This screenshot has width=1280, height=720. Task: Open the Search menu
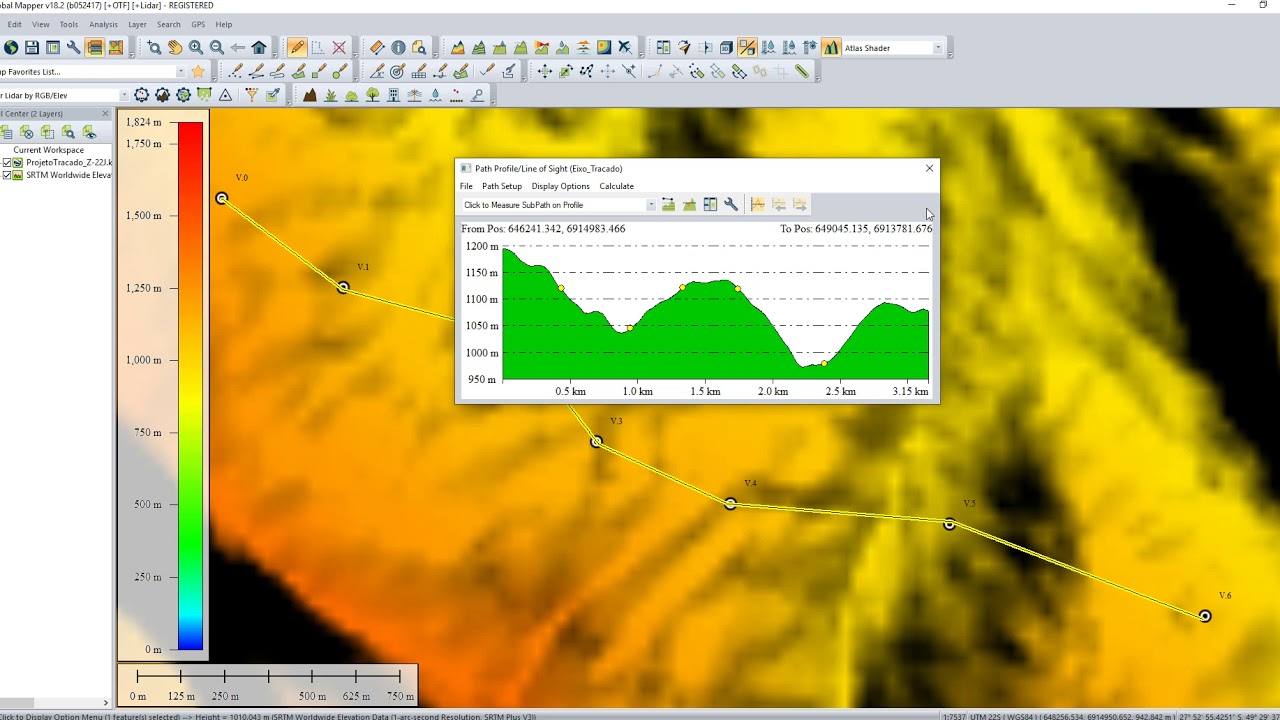coord(169,24)
